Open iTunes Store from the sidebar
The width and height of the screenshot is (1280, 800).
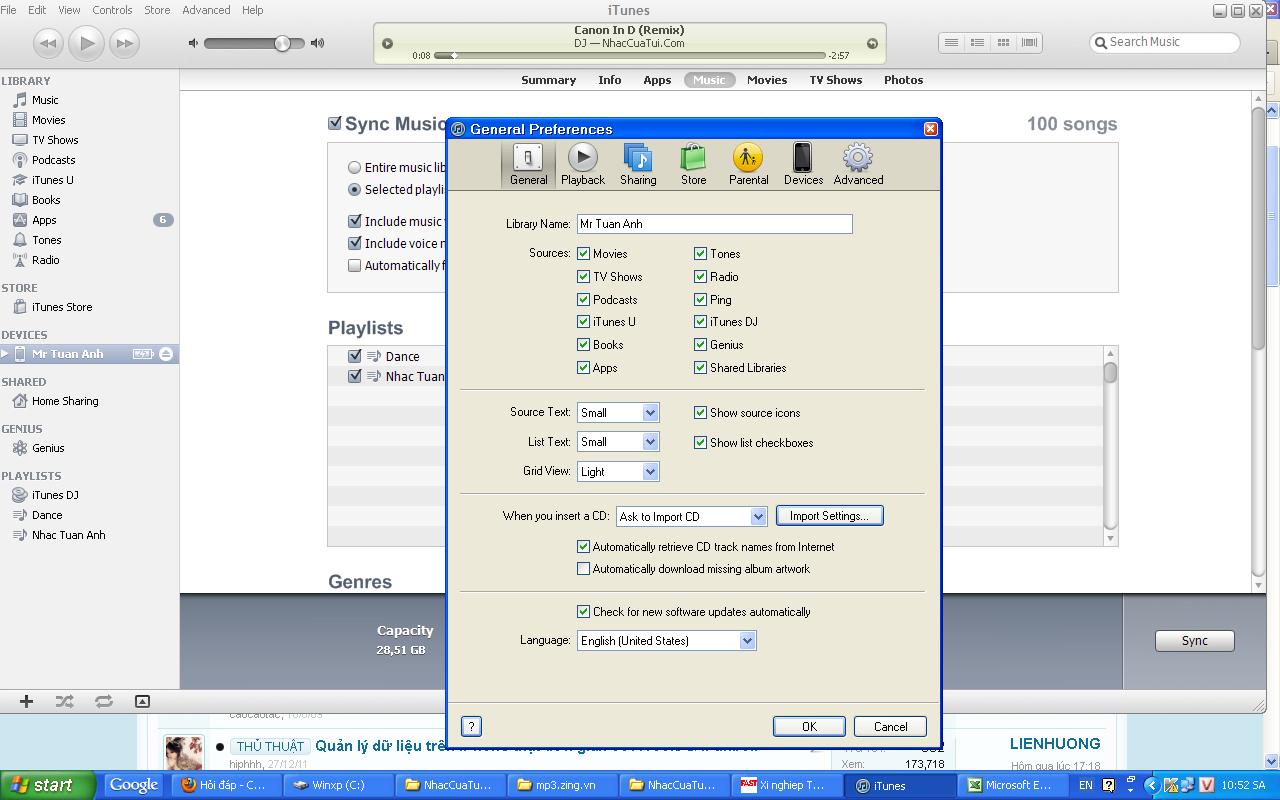click(x=61, y=307)
